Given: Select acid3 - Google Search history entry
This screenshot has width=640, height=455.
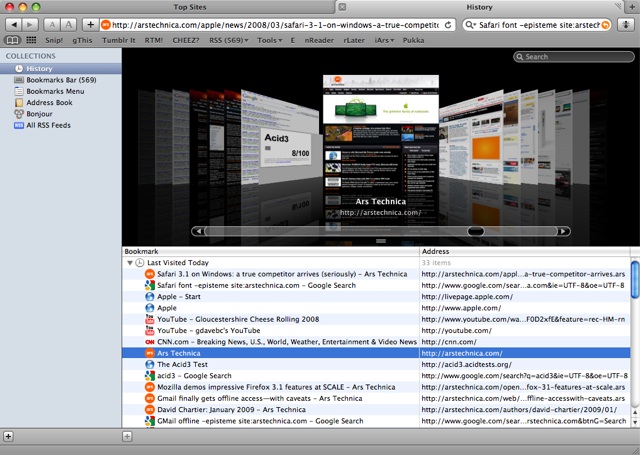Looking at the screenshot, I should 376,376.
